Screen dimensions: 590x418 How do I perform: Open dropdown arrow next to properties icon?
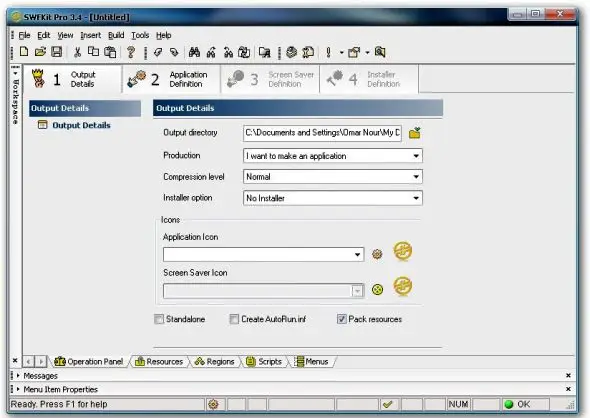[367, 53]
